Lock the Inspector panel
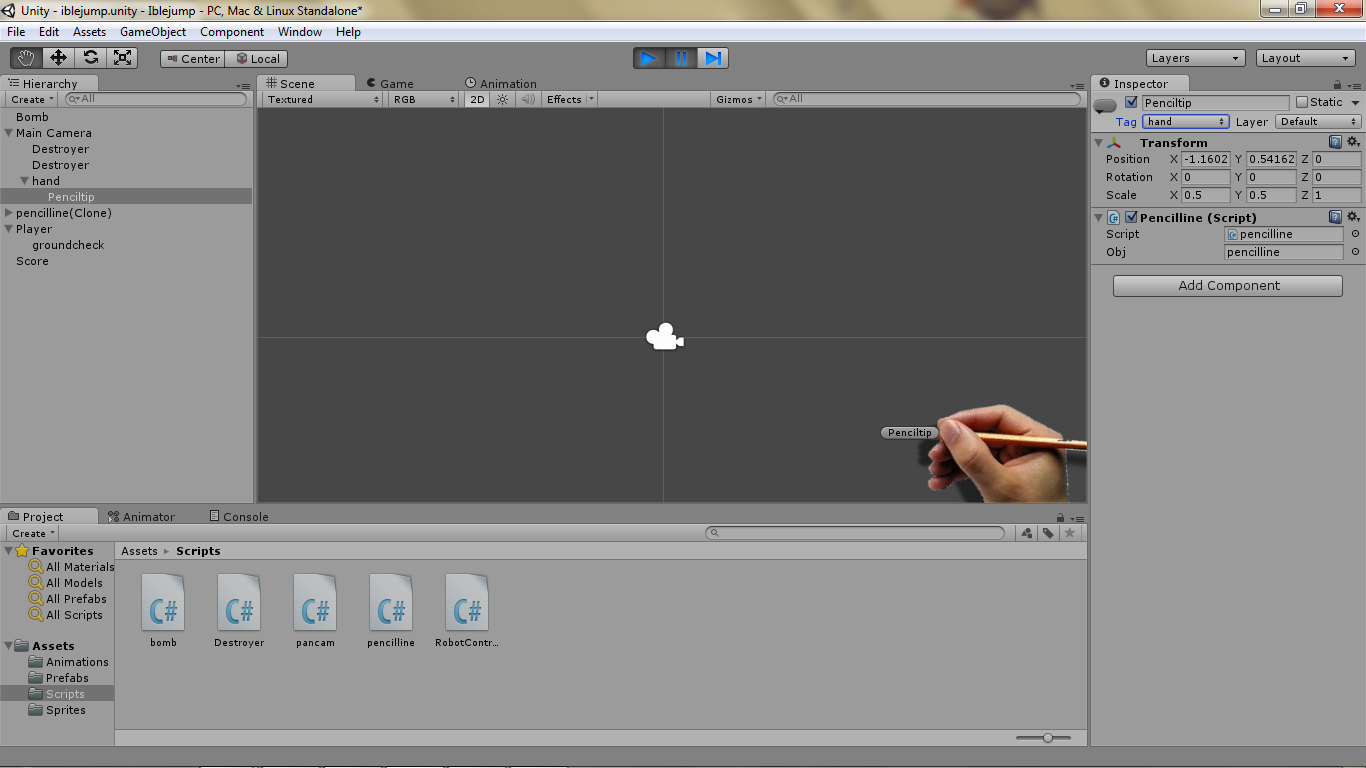This screenshot has width=1366, height=768. pyautogui.click(x=1338, y=85)
